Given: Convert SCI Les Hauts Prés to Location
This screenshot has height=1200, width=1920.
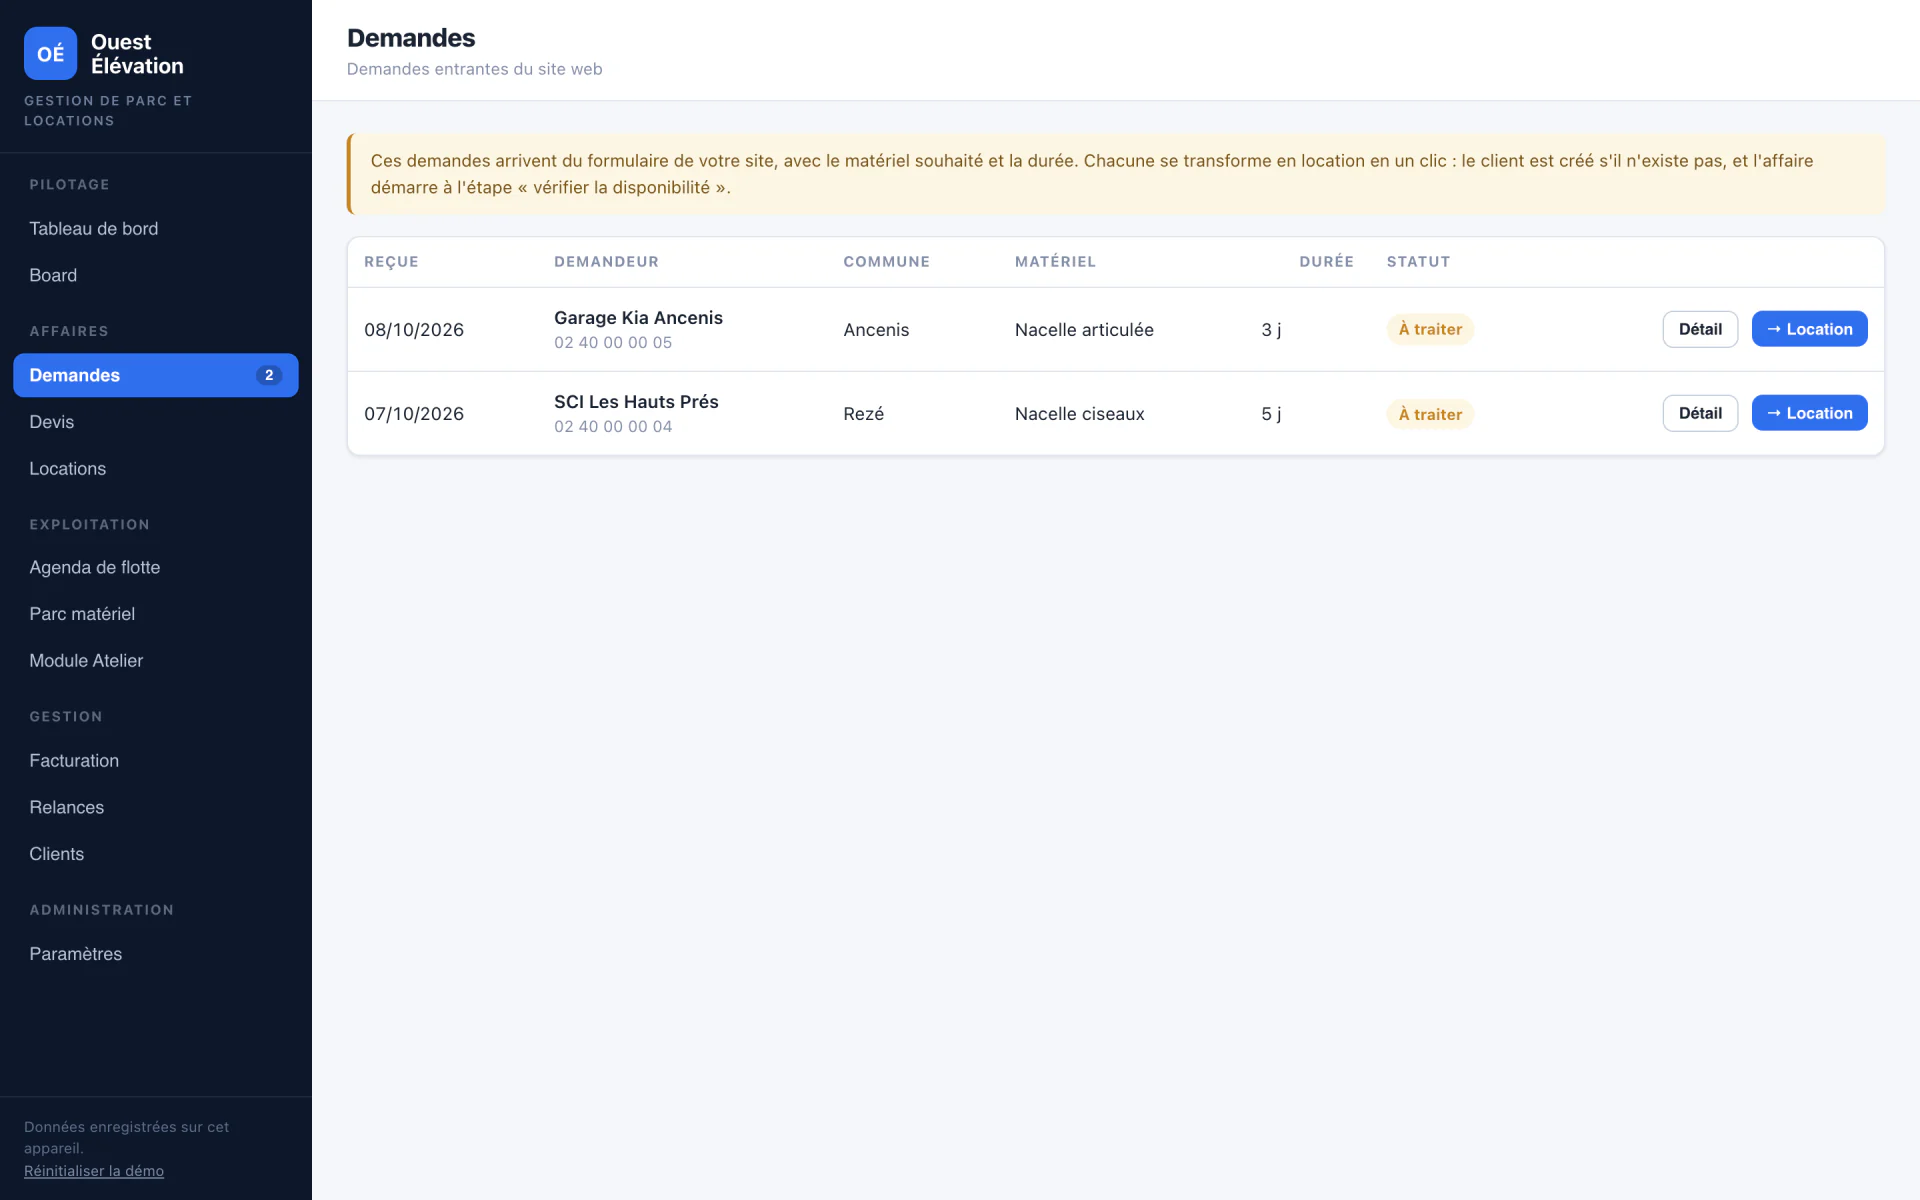Looking at the screenshot, I should [x=1809, y=413].
